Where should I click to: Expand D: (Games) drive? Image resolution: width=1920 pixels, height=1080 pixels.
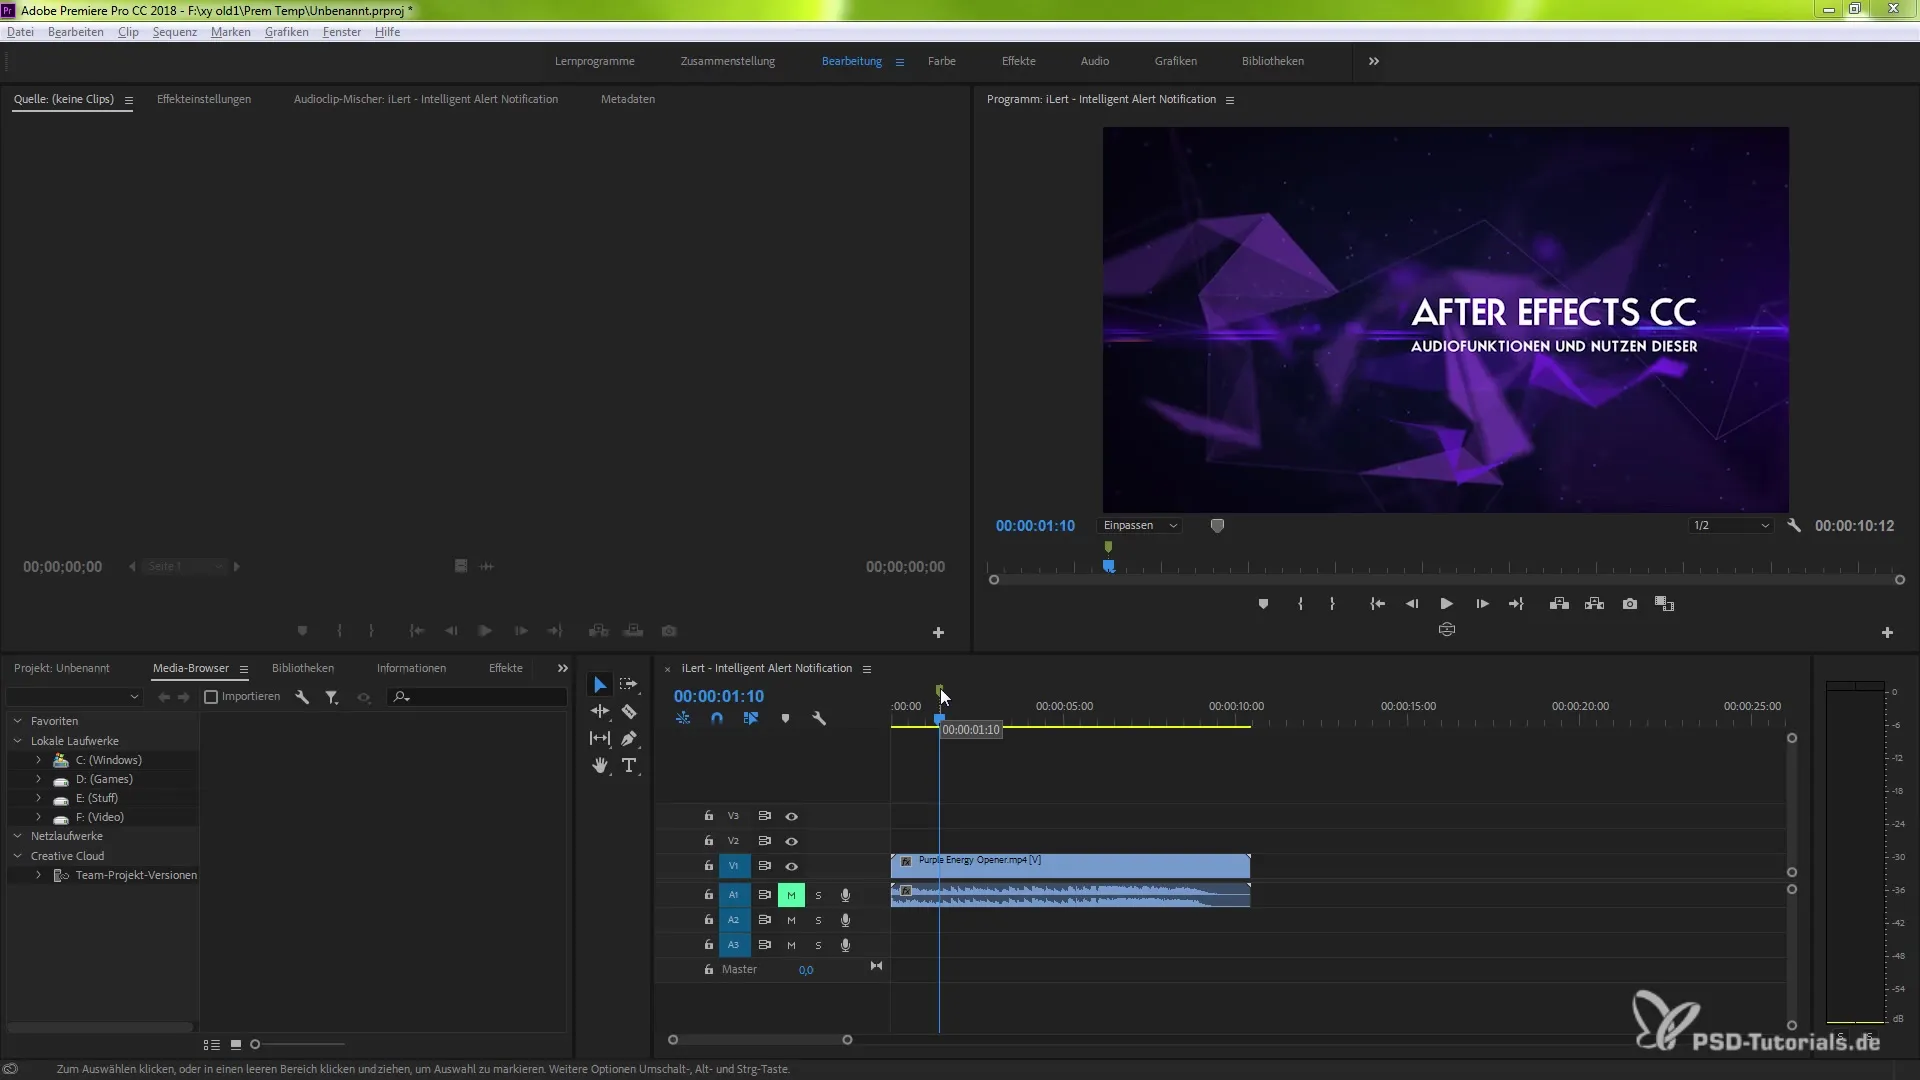[38, 779]
